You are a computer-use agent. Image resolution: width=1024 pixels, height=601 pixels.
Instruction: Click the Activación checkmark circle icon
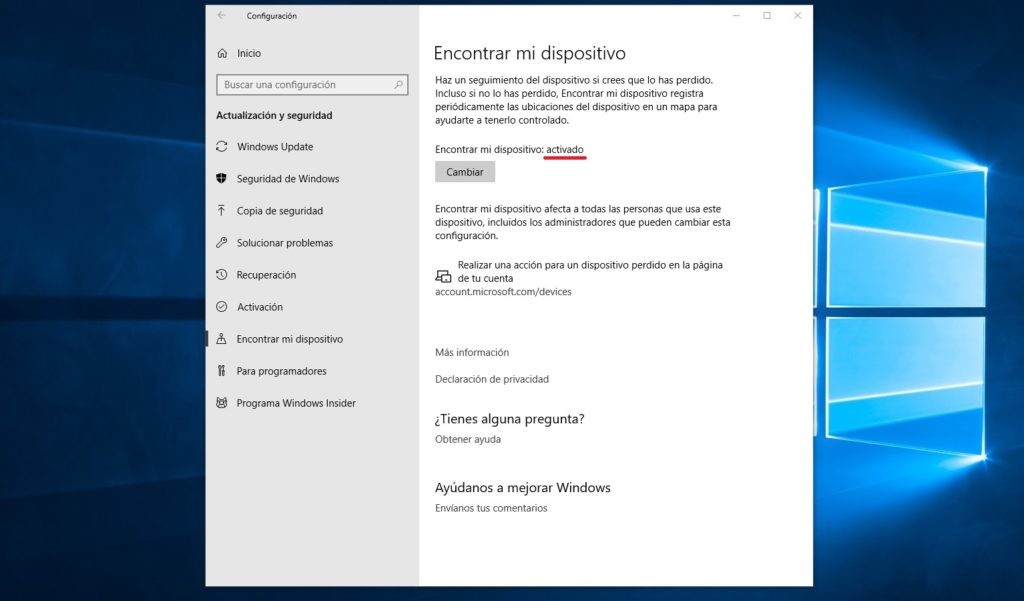pos(221,306)
